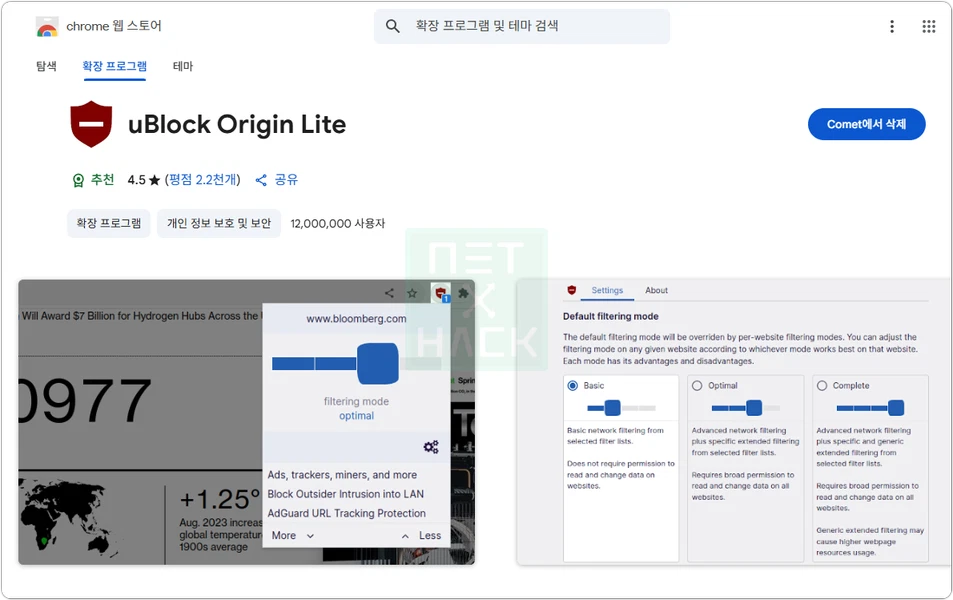The width and height of the screenshot is (953, 600).
Task: Click the Chrome Web Store rainbow logo
Action: point(47,27)
